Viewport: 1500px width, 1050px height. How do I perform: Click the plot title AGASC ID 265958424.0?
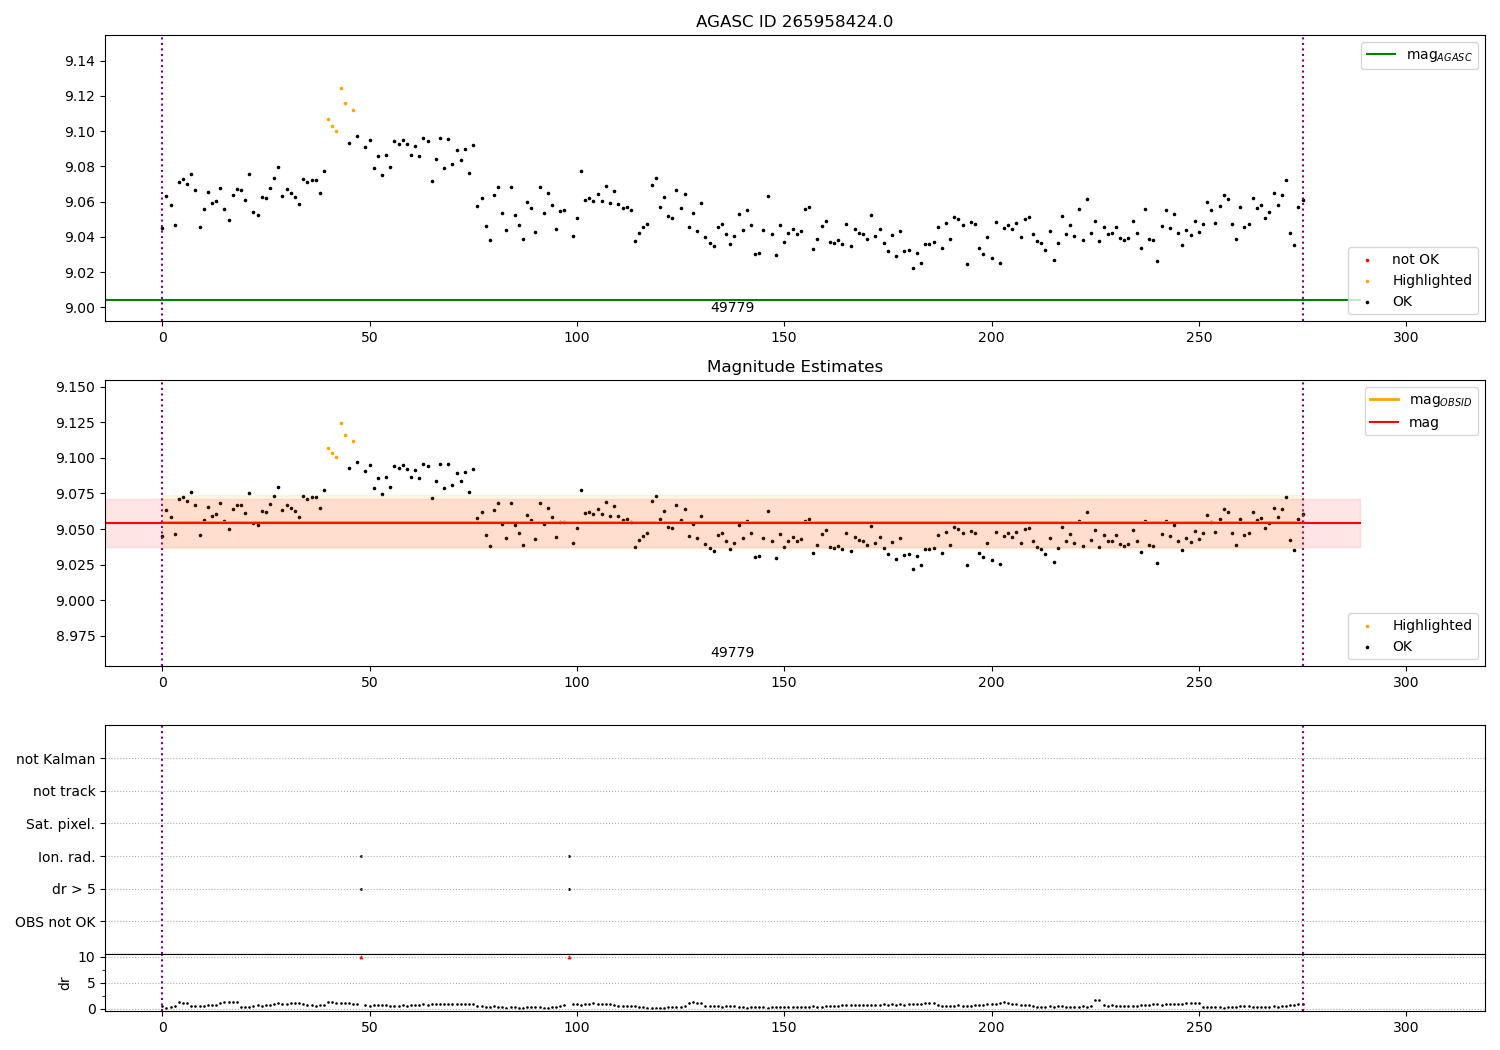794,22
